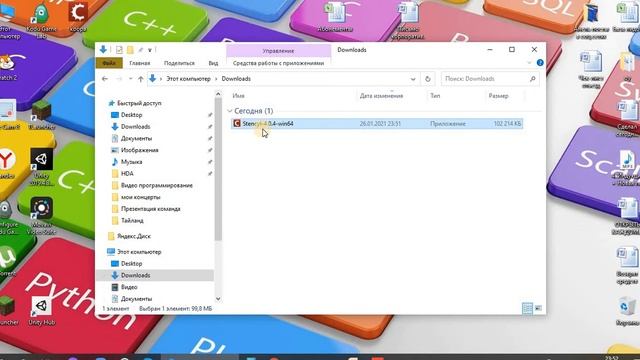Click Downloads in the address bar path
Screen dimensions: 640x360
coord(236,79)
